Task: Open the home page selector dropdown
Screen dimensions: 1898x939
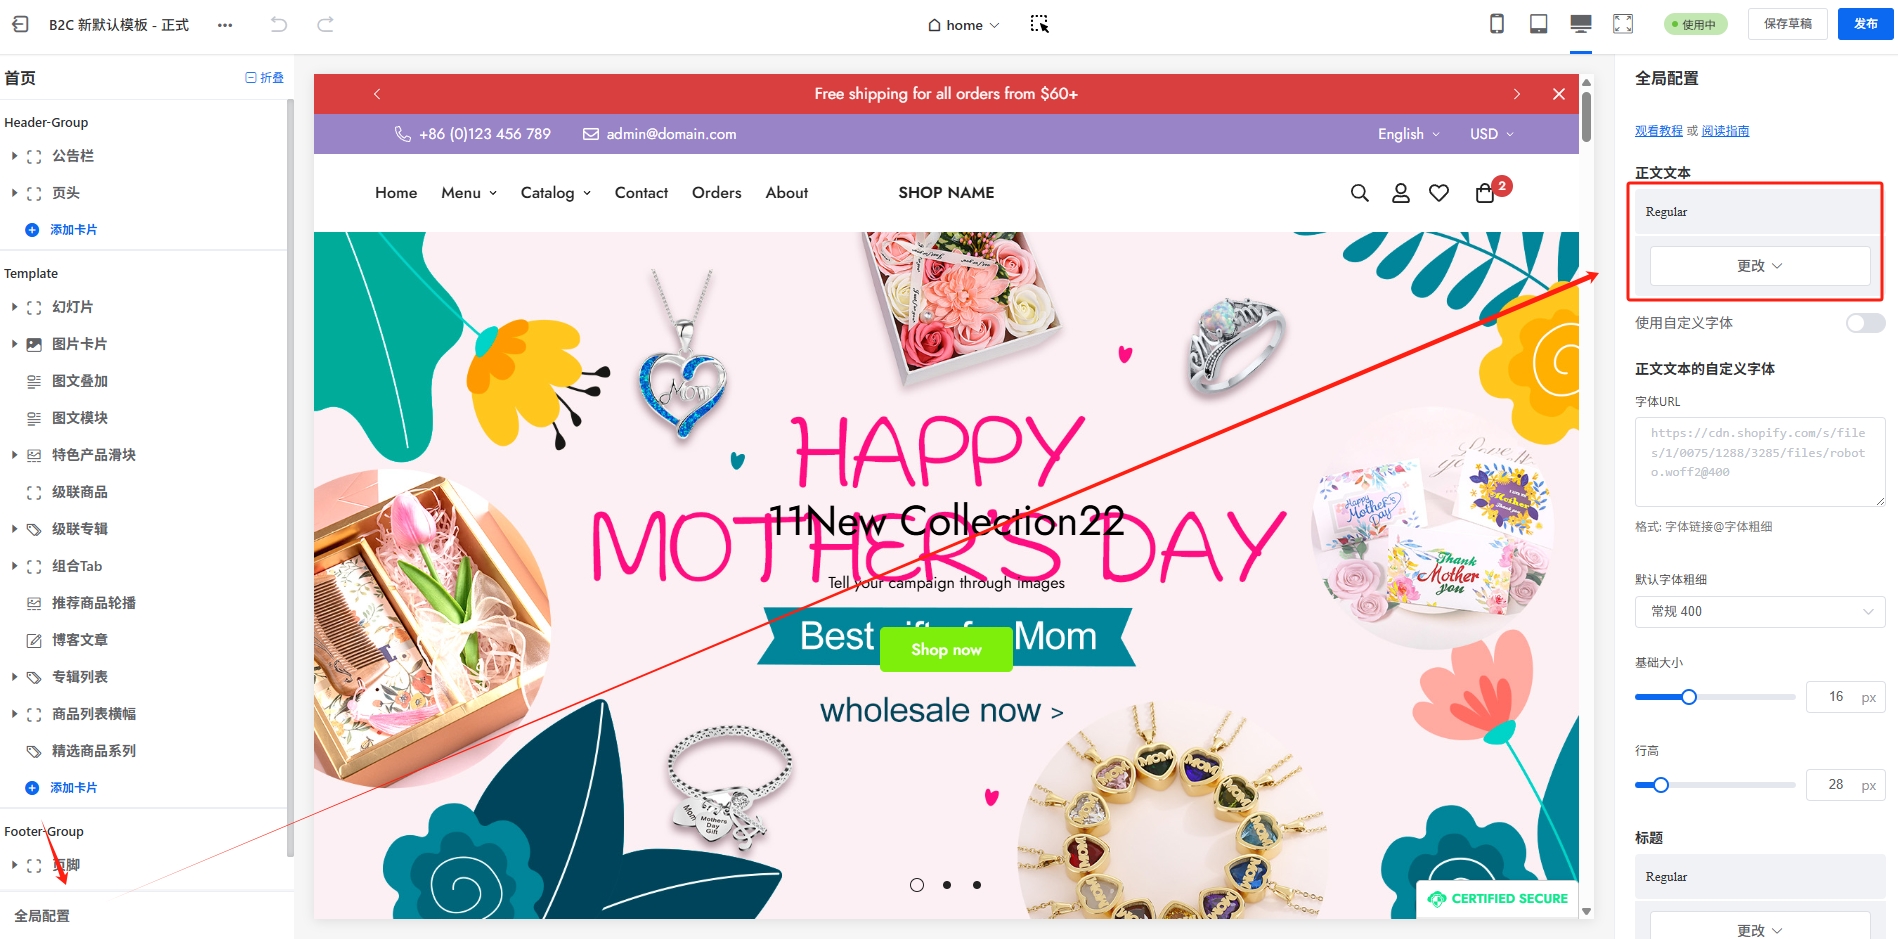Action: click(963, 25)
